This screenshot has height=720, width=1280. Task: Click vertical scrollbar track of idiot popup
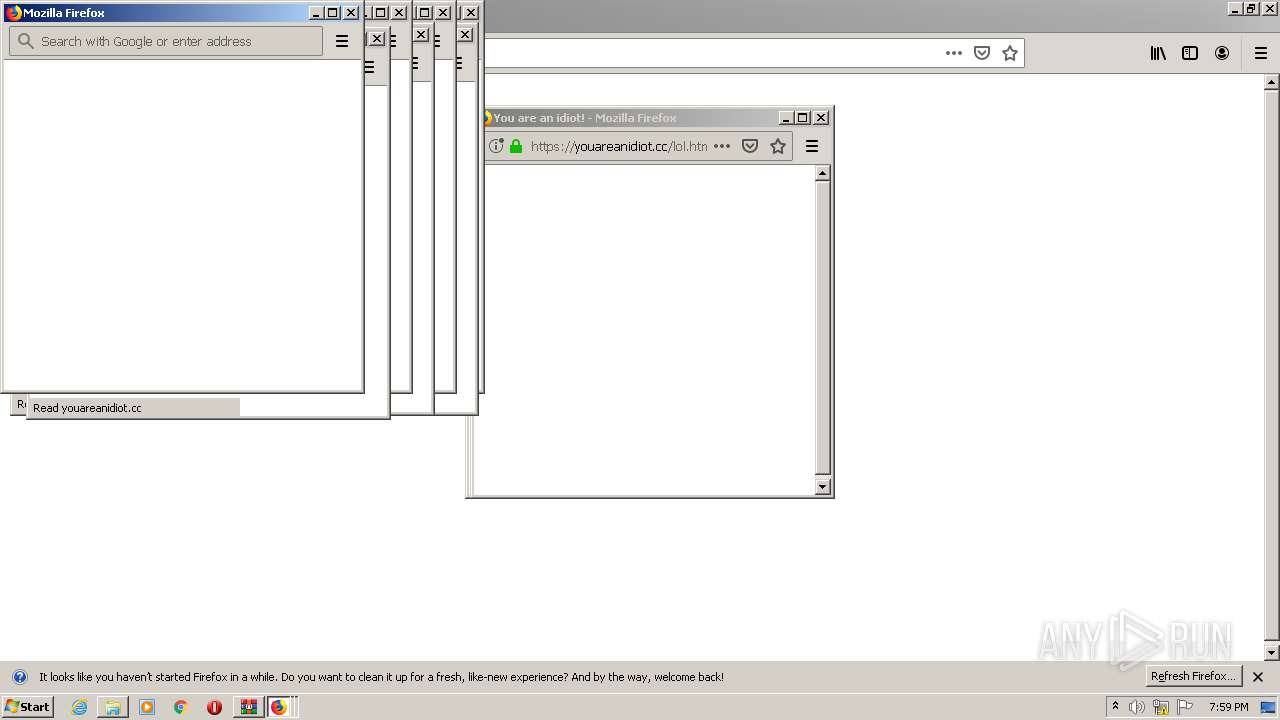823,330
